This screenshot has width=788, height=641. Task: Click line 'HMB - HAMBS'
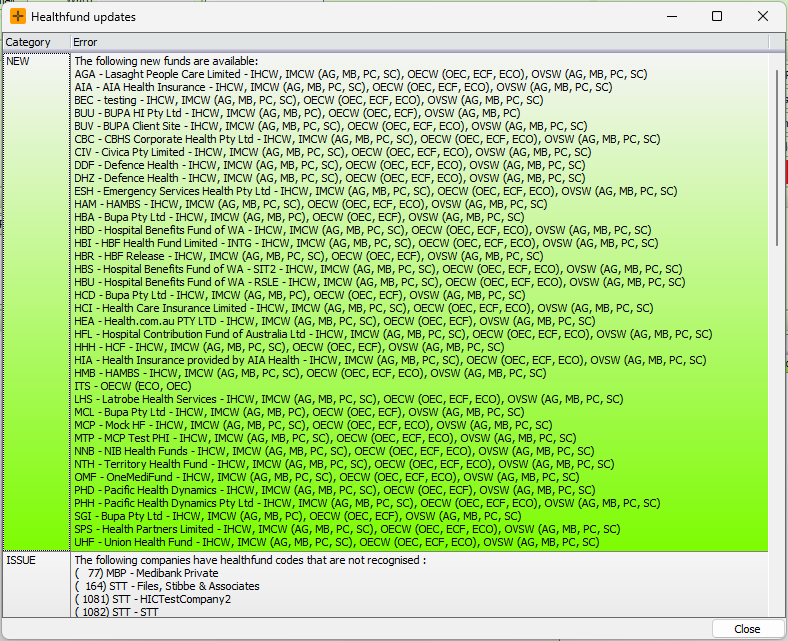coord(310,373)
